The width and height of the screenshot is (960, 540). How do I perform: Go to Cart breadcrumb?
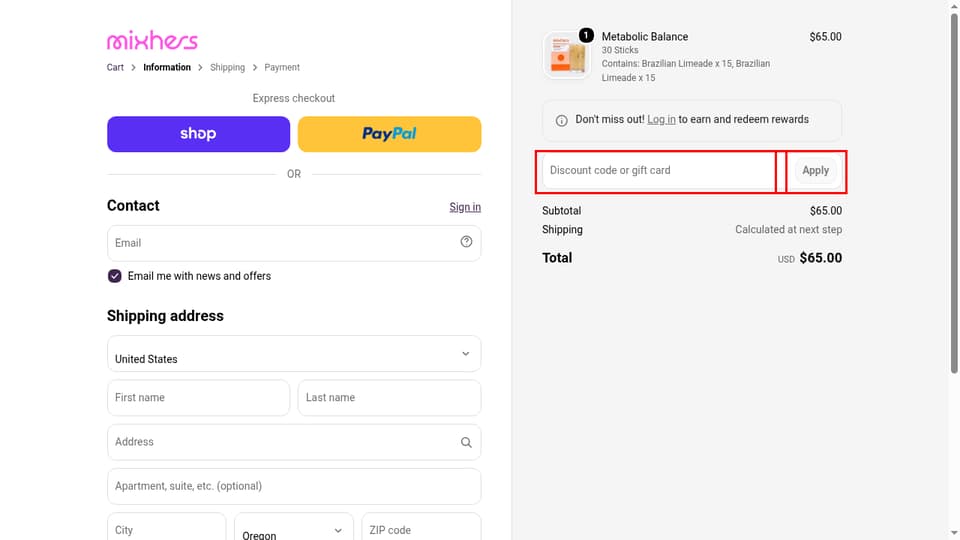115,67
